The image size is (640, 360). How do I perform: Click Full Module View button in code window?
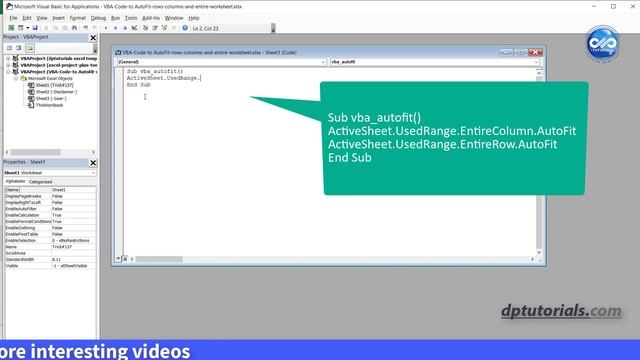coord(125,259)
